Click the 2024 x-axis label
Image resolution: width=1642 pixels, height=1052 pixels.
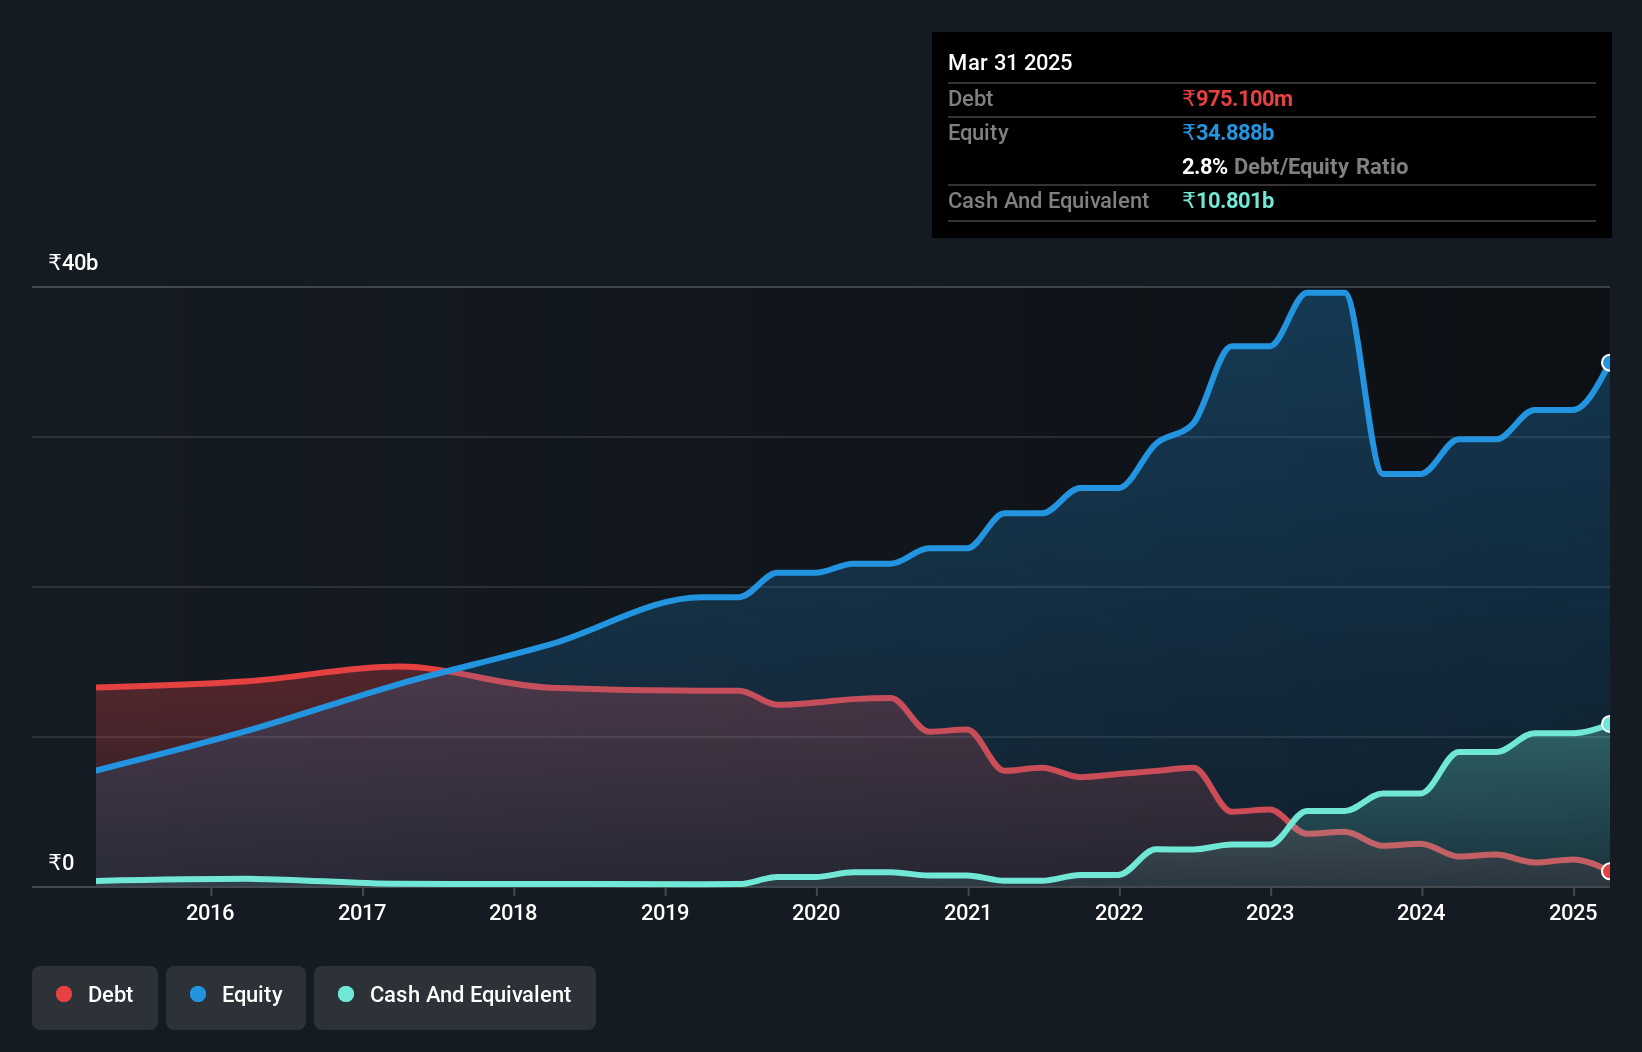[1421, 912]
